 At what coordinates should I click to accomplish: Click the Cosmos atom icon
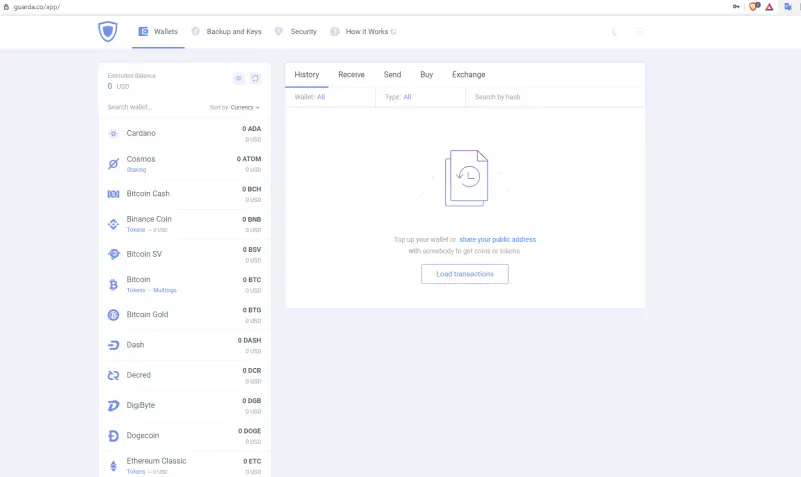coord(113,163)
